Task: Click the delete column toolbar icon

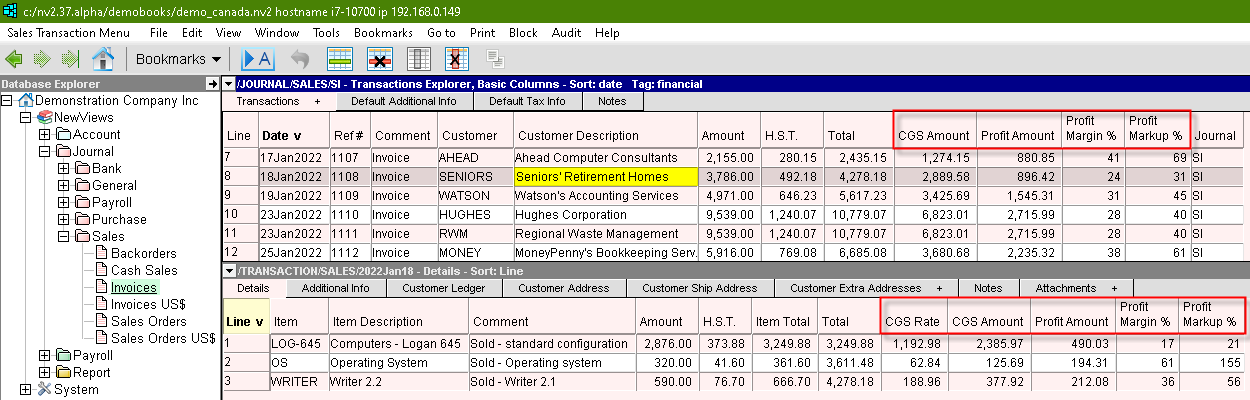Action: coord(457,58)
